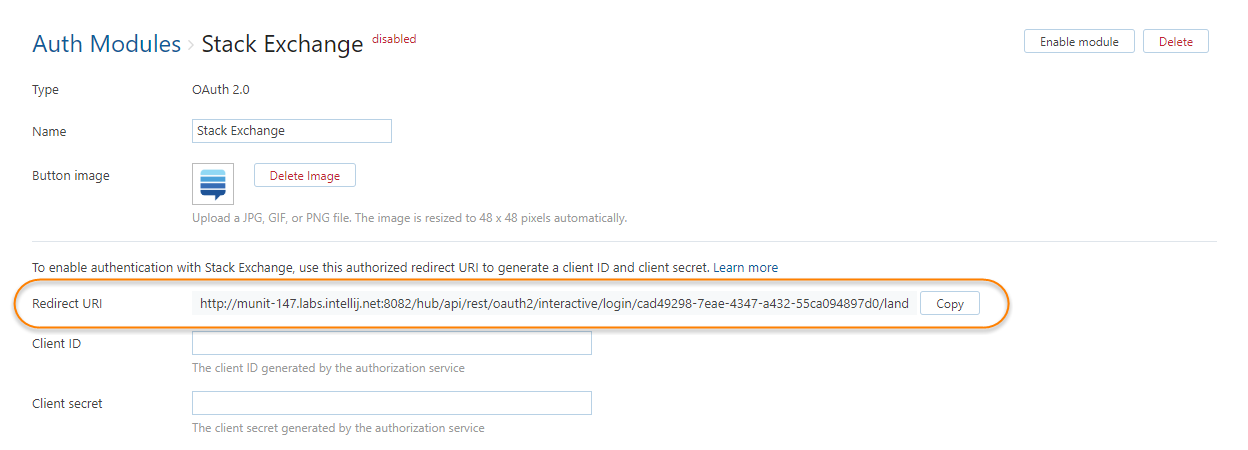The height and width of the screenshot is (450, 1248).
Task: Open the Learn more link
Action: 746,267
